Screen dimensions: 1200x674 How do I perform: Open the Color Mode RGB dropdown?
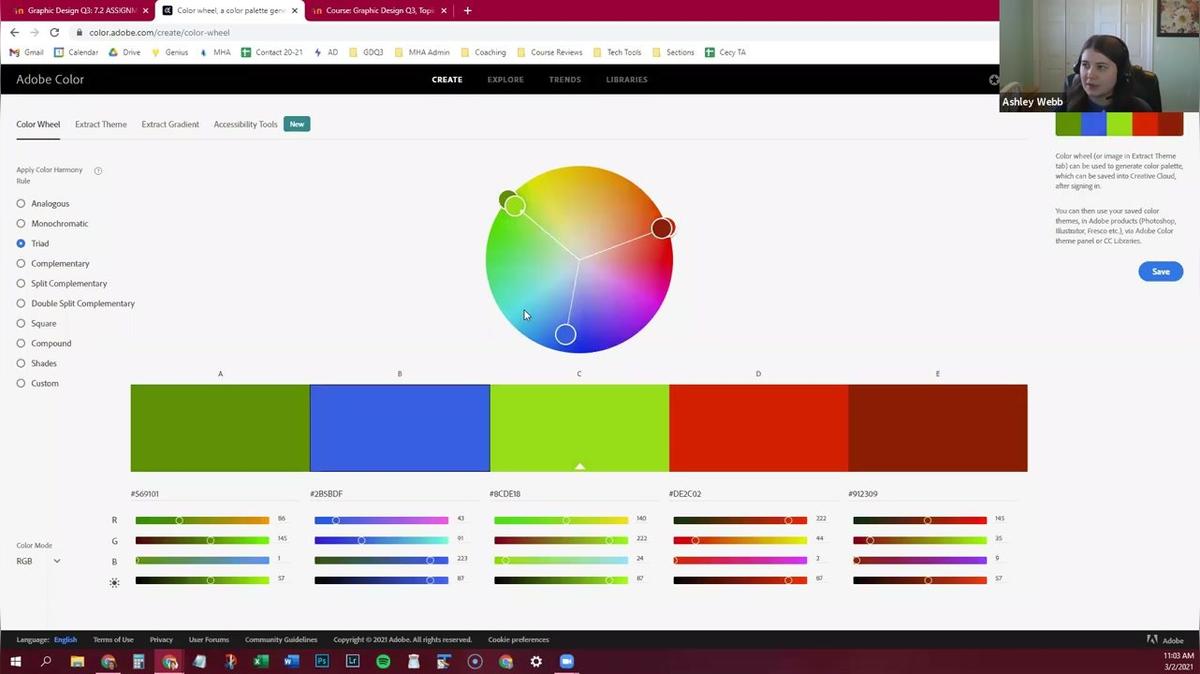click(x=38, y=561)
